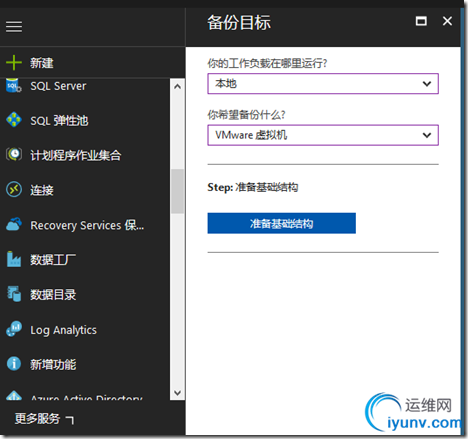The height and width of the screenshot is (439, 468).
Task: Click the 数据目录 catalog icon
Action: point(14,294)
